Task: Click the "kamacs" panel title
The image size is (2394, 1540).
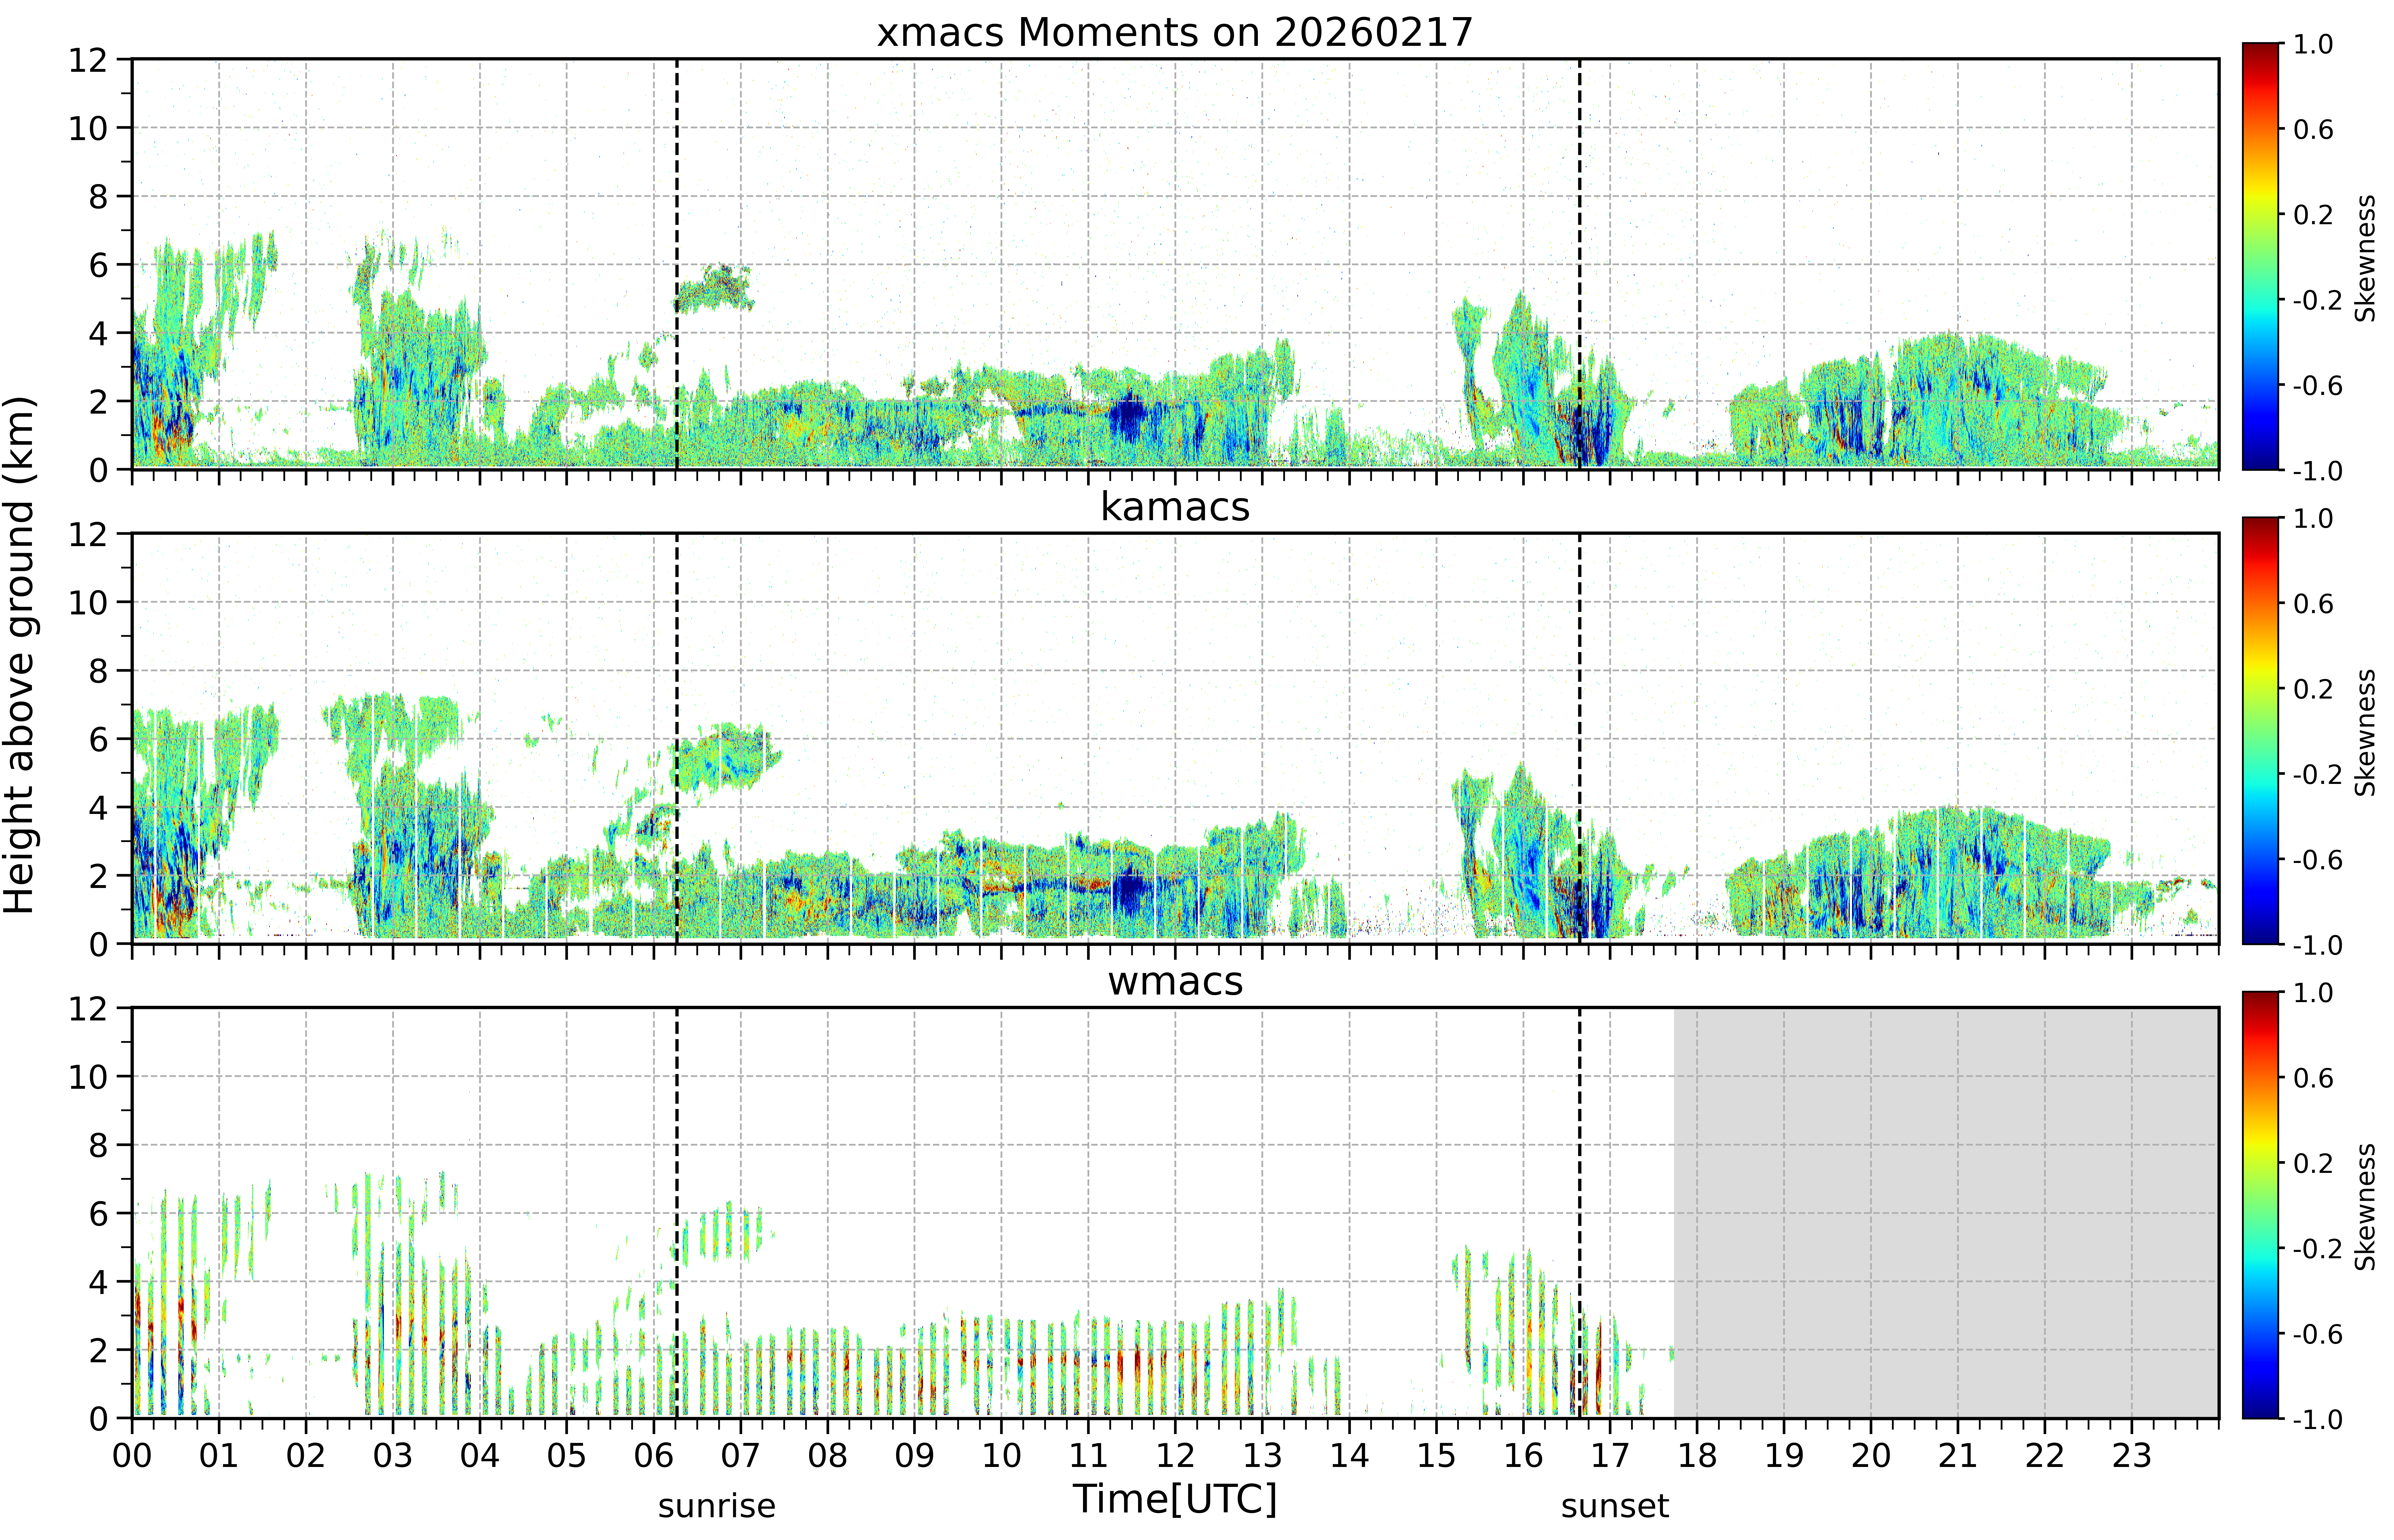Action: point(1175,507)
